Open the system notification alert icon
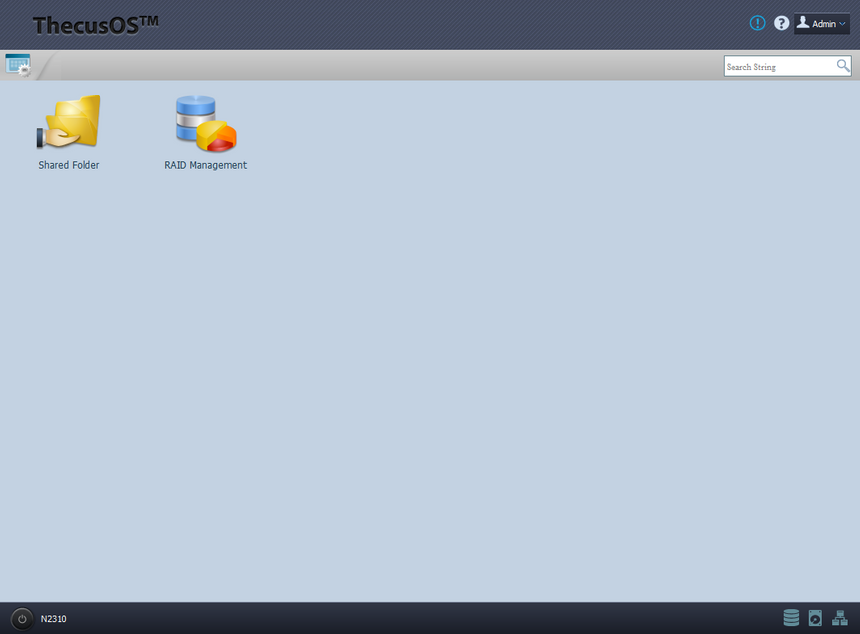The image size is (860, 634). (757, 23)
